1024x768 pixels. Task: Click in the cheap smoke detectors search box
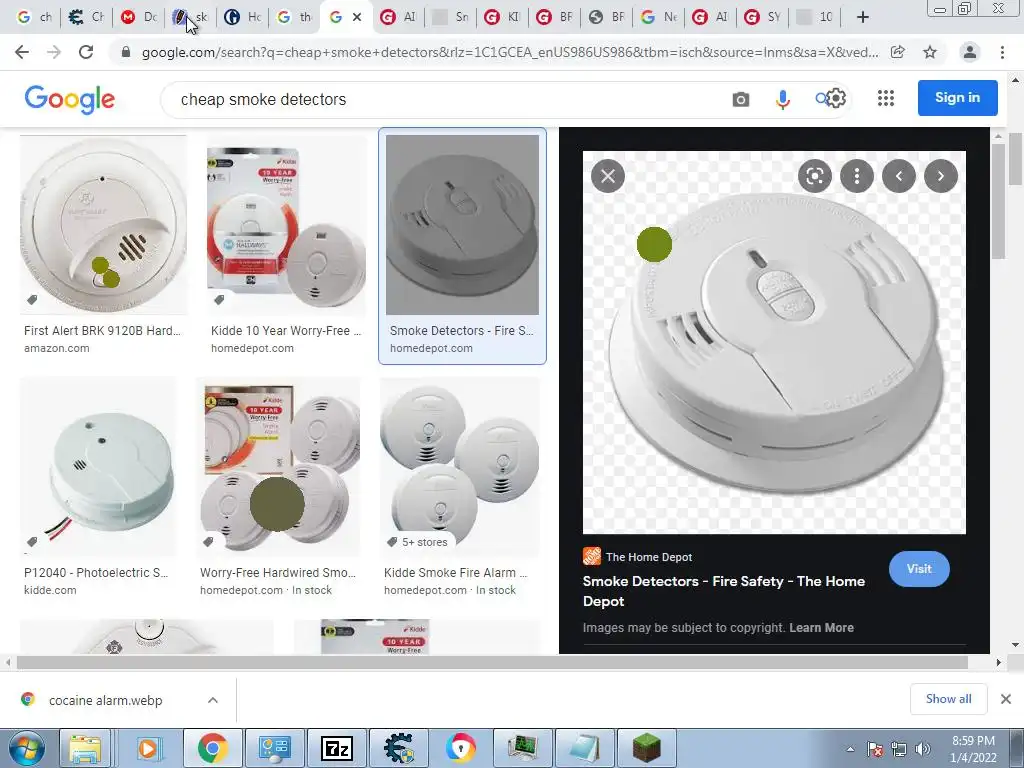(x=444, y=99)
